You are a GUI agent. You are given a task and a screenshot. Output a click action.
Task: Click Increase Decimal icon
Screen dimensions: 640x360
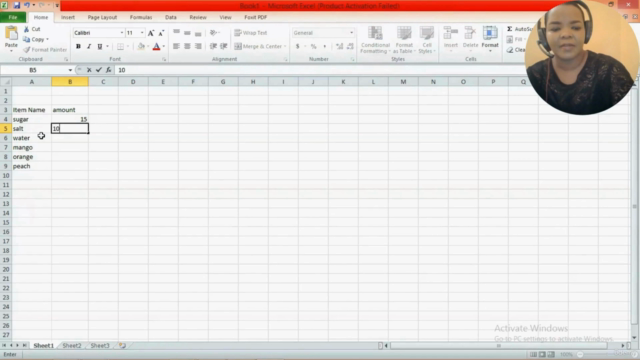tap(340, 47)
